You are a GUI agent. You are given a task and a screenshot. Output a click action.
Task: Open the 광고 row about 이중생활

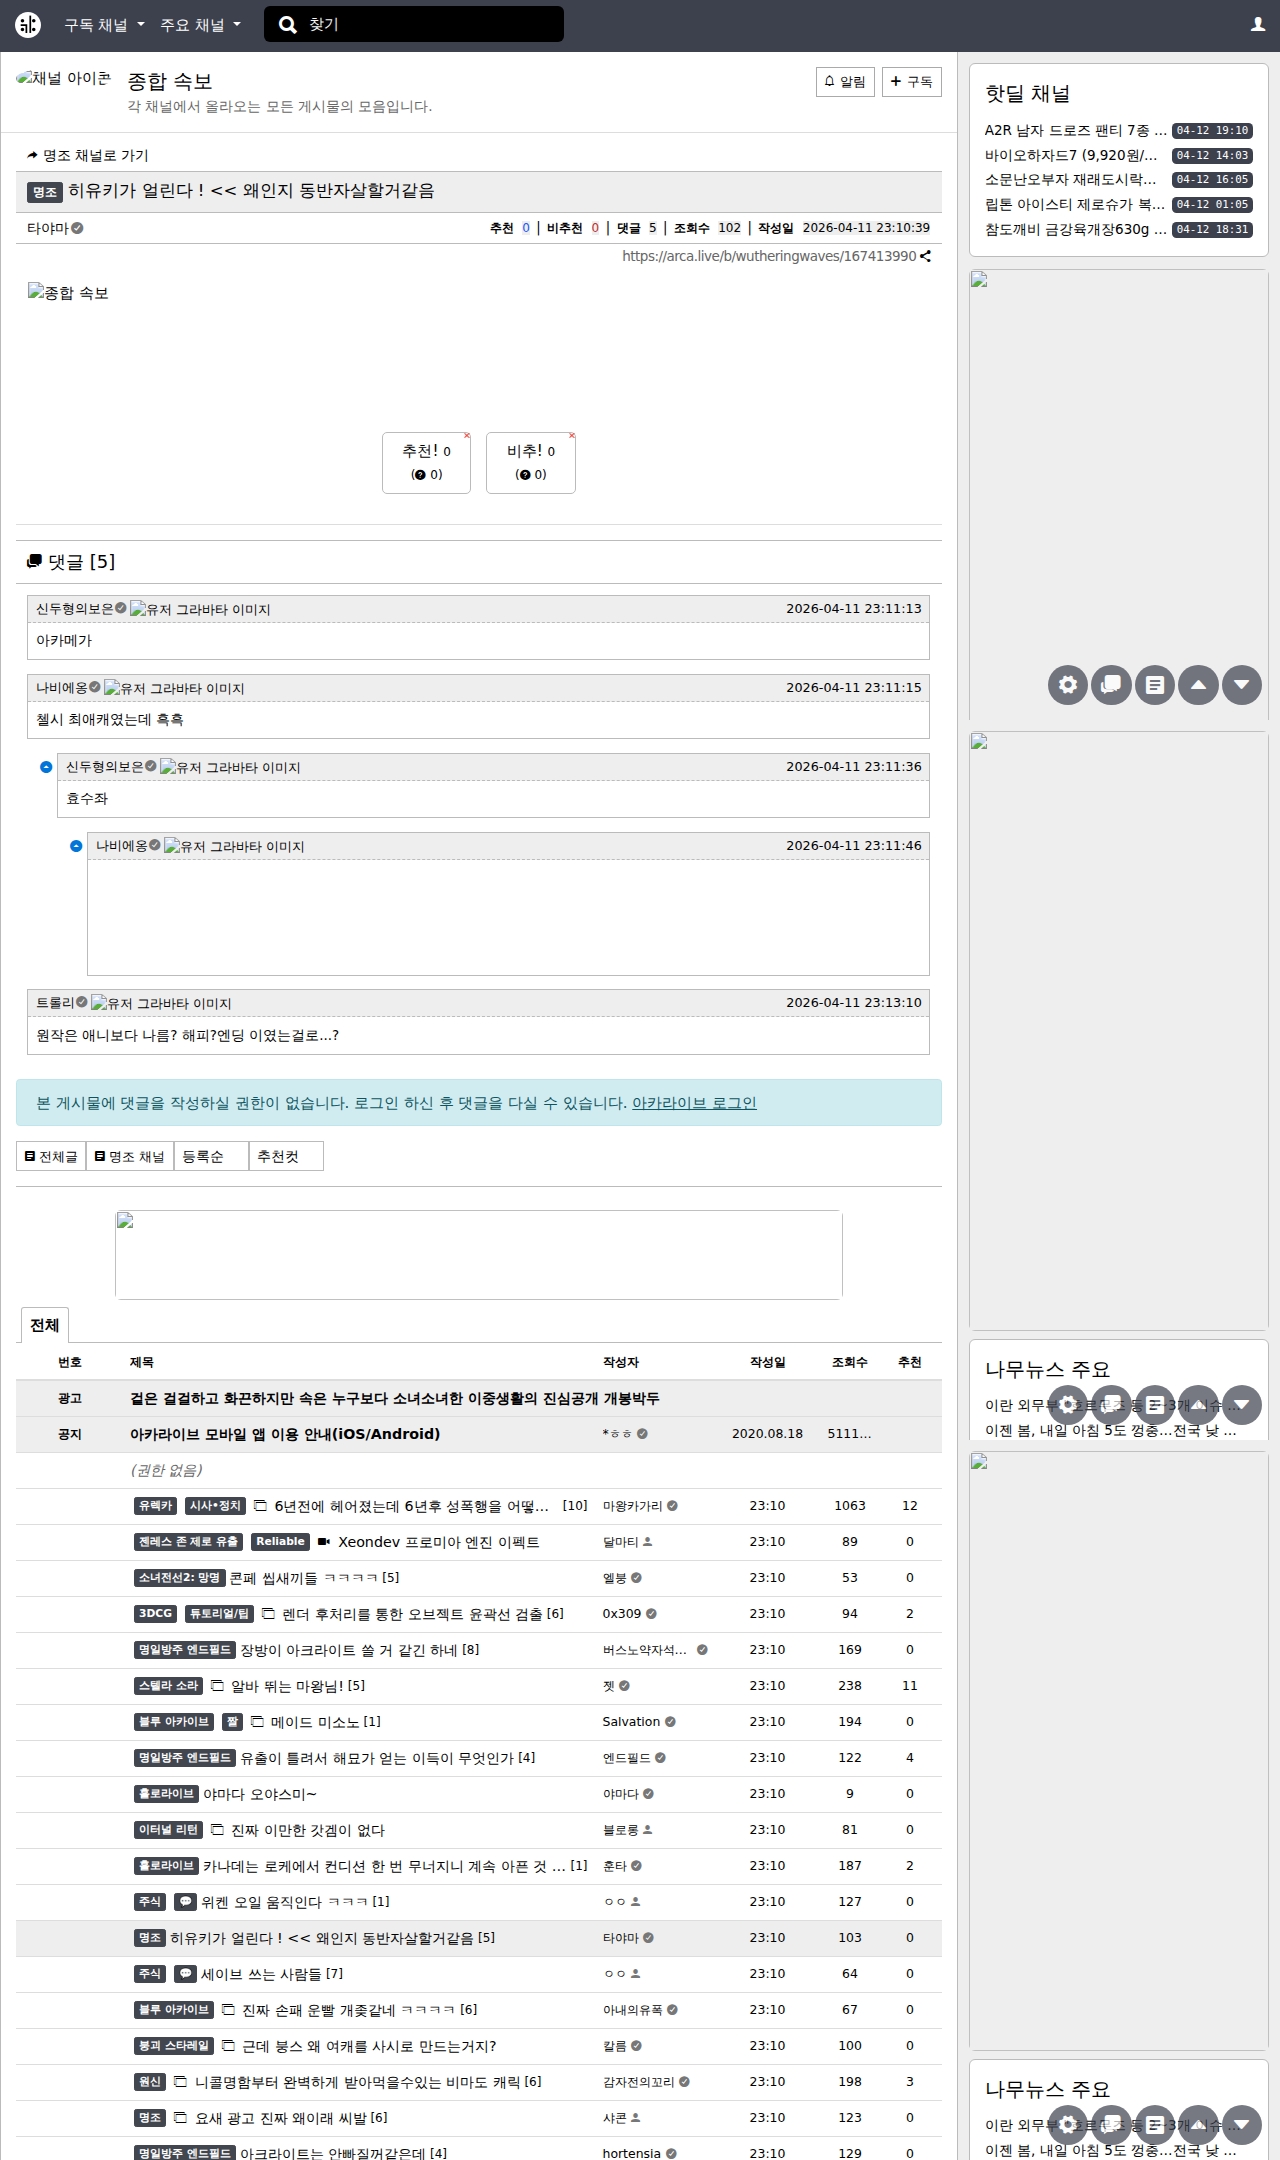tap(395, 1398)
